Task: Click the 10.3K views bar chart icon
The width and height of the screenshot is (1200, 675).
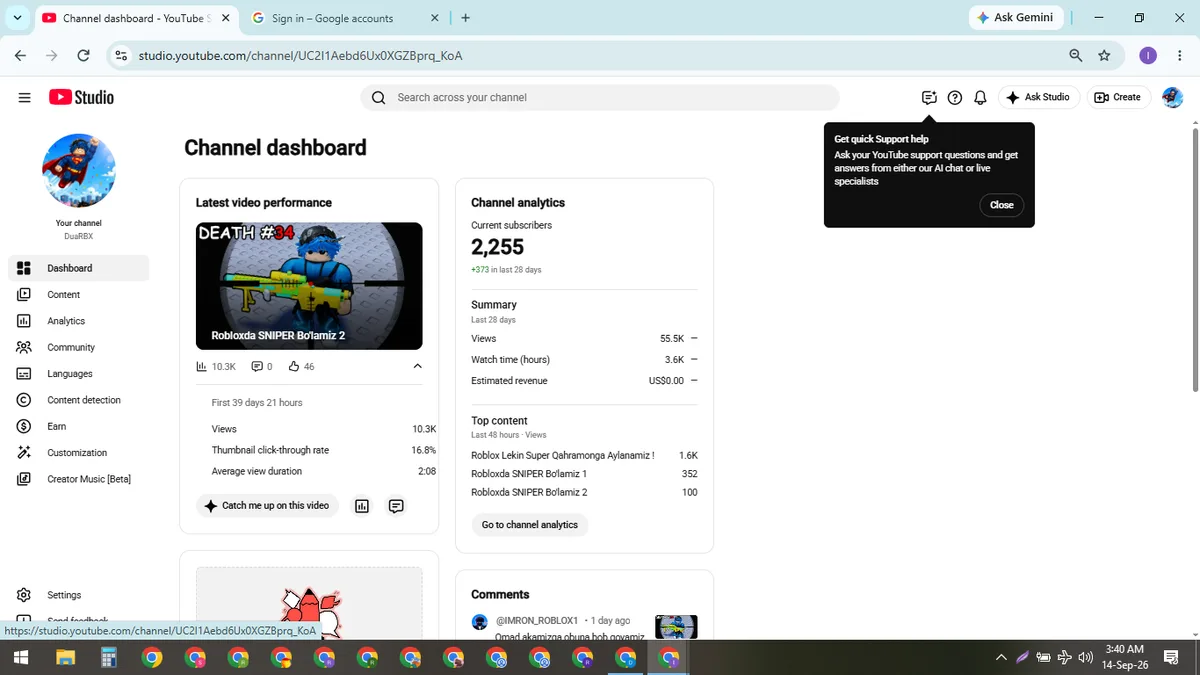Action: click(202, 367)
